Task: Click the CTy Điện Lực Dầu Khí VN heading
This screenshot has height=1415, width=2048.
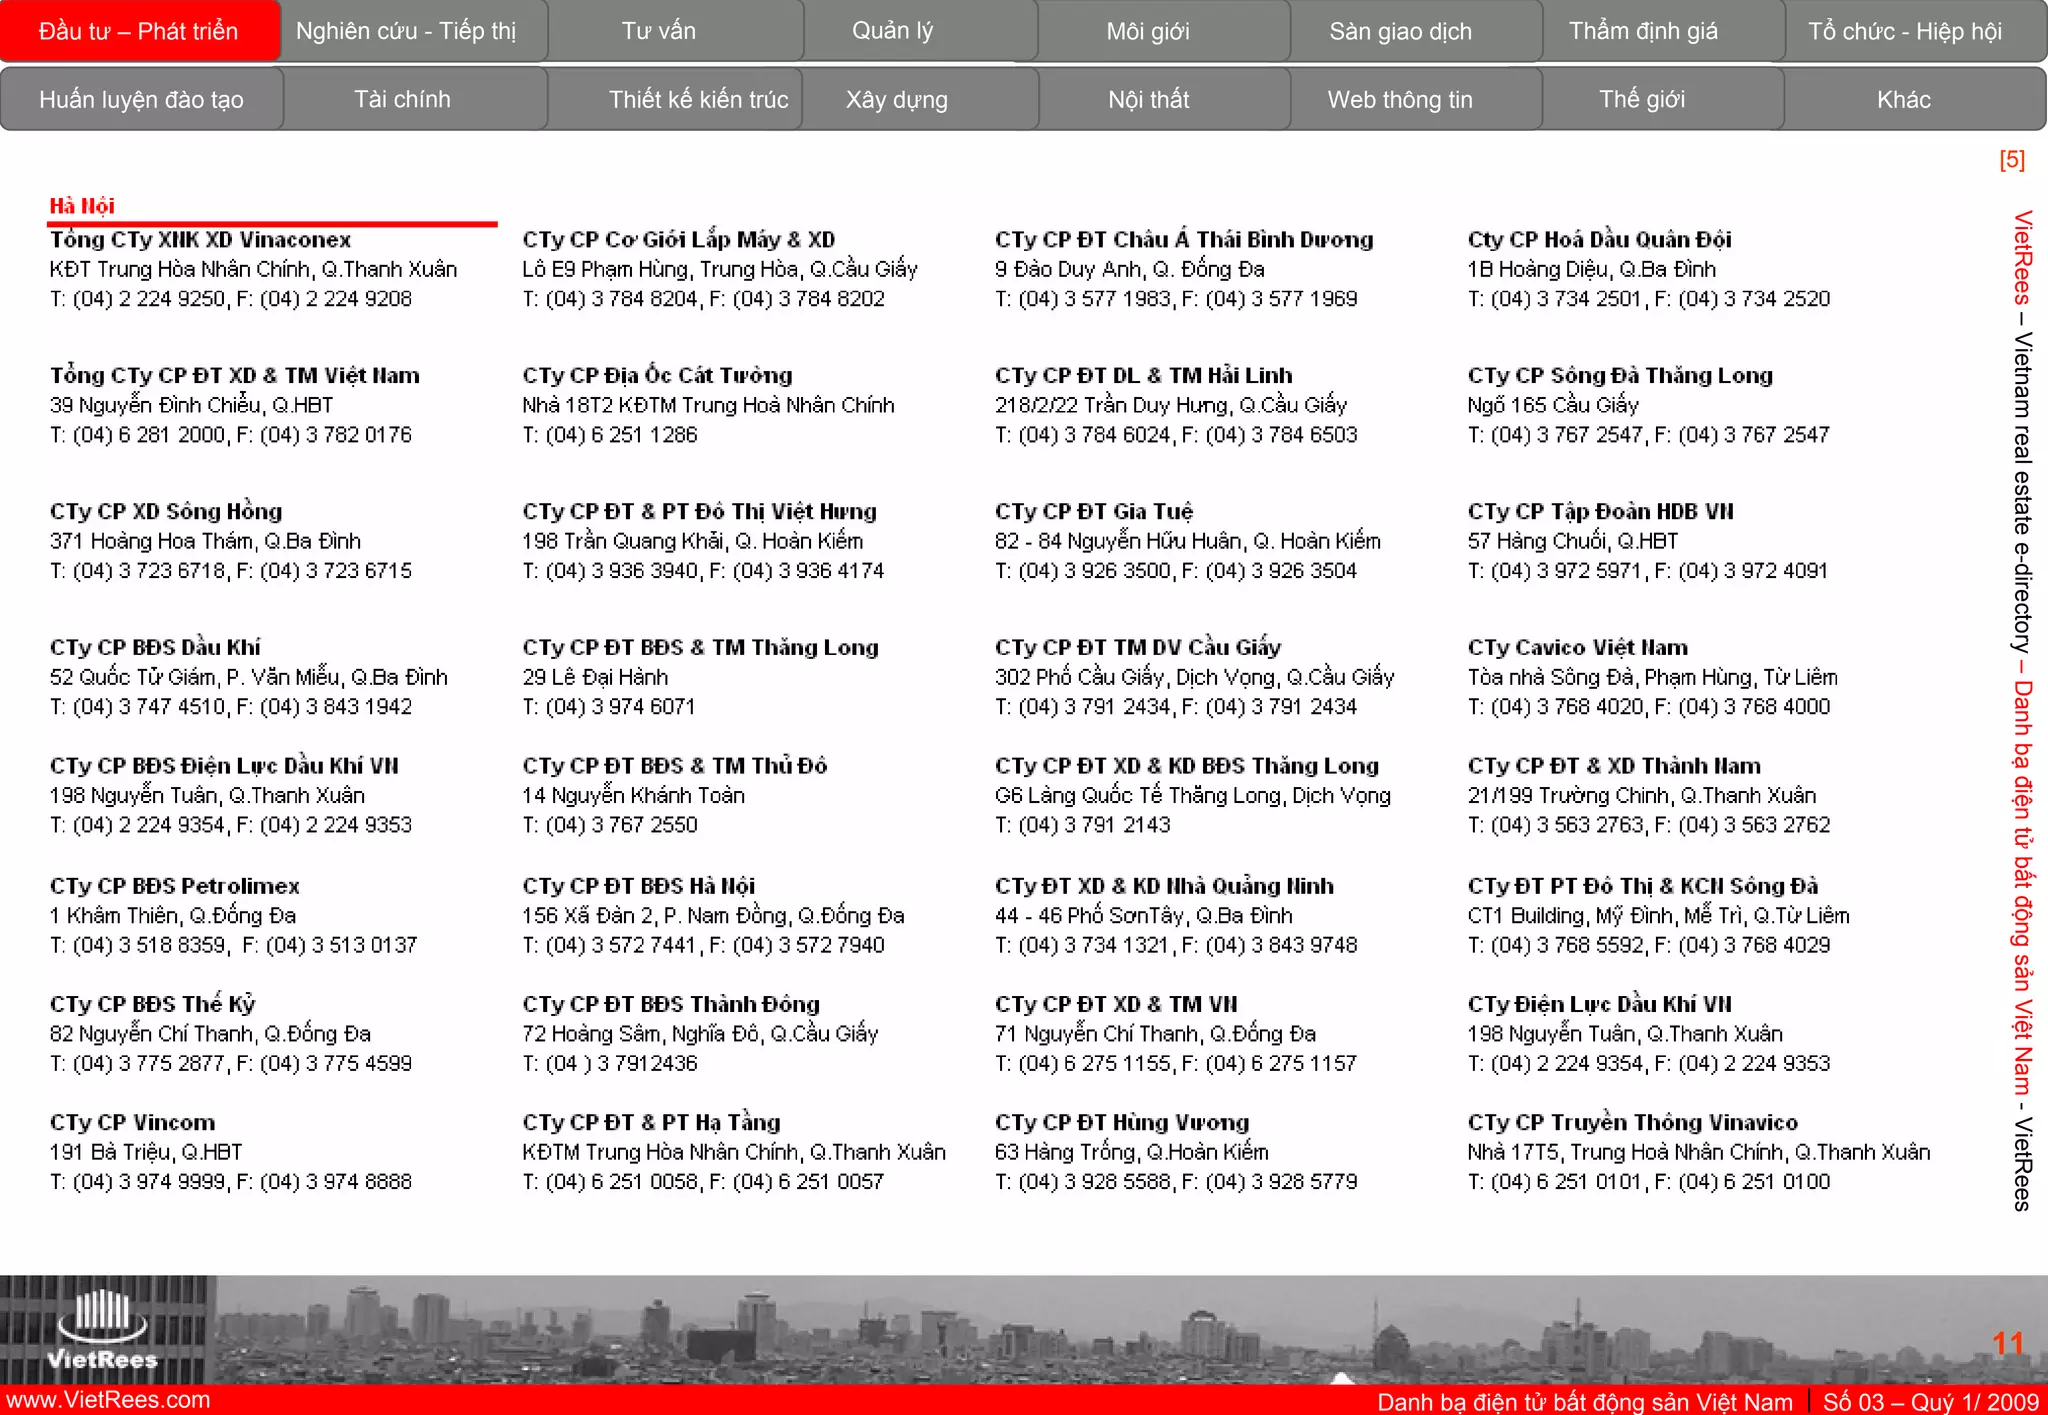Action: coord(1600,1004)
